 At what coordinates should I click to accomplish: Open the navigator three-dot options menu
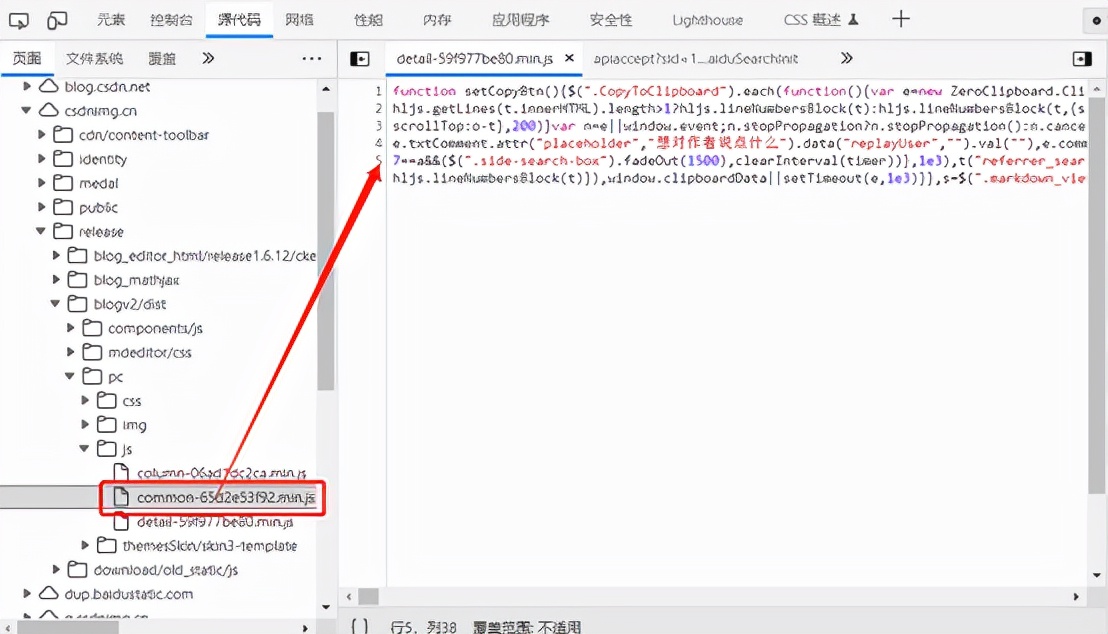pyautogui.click(x=312, y=59)
